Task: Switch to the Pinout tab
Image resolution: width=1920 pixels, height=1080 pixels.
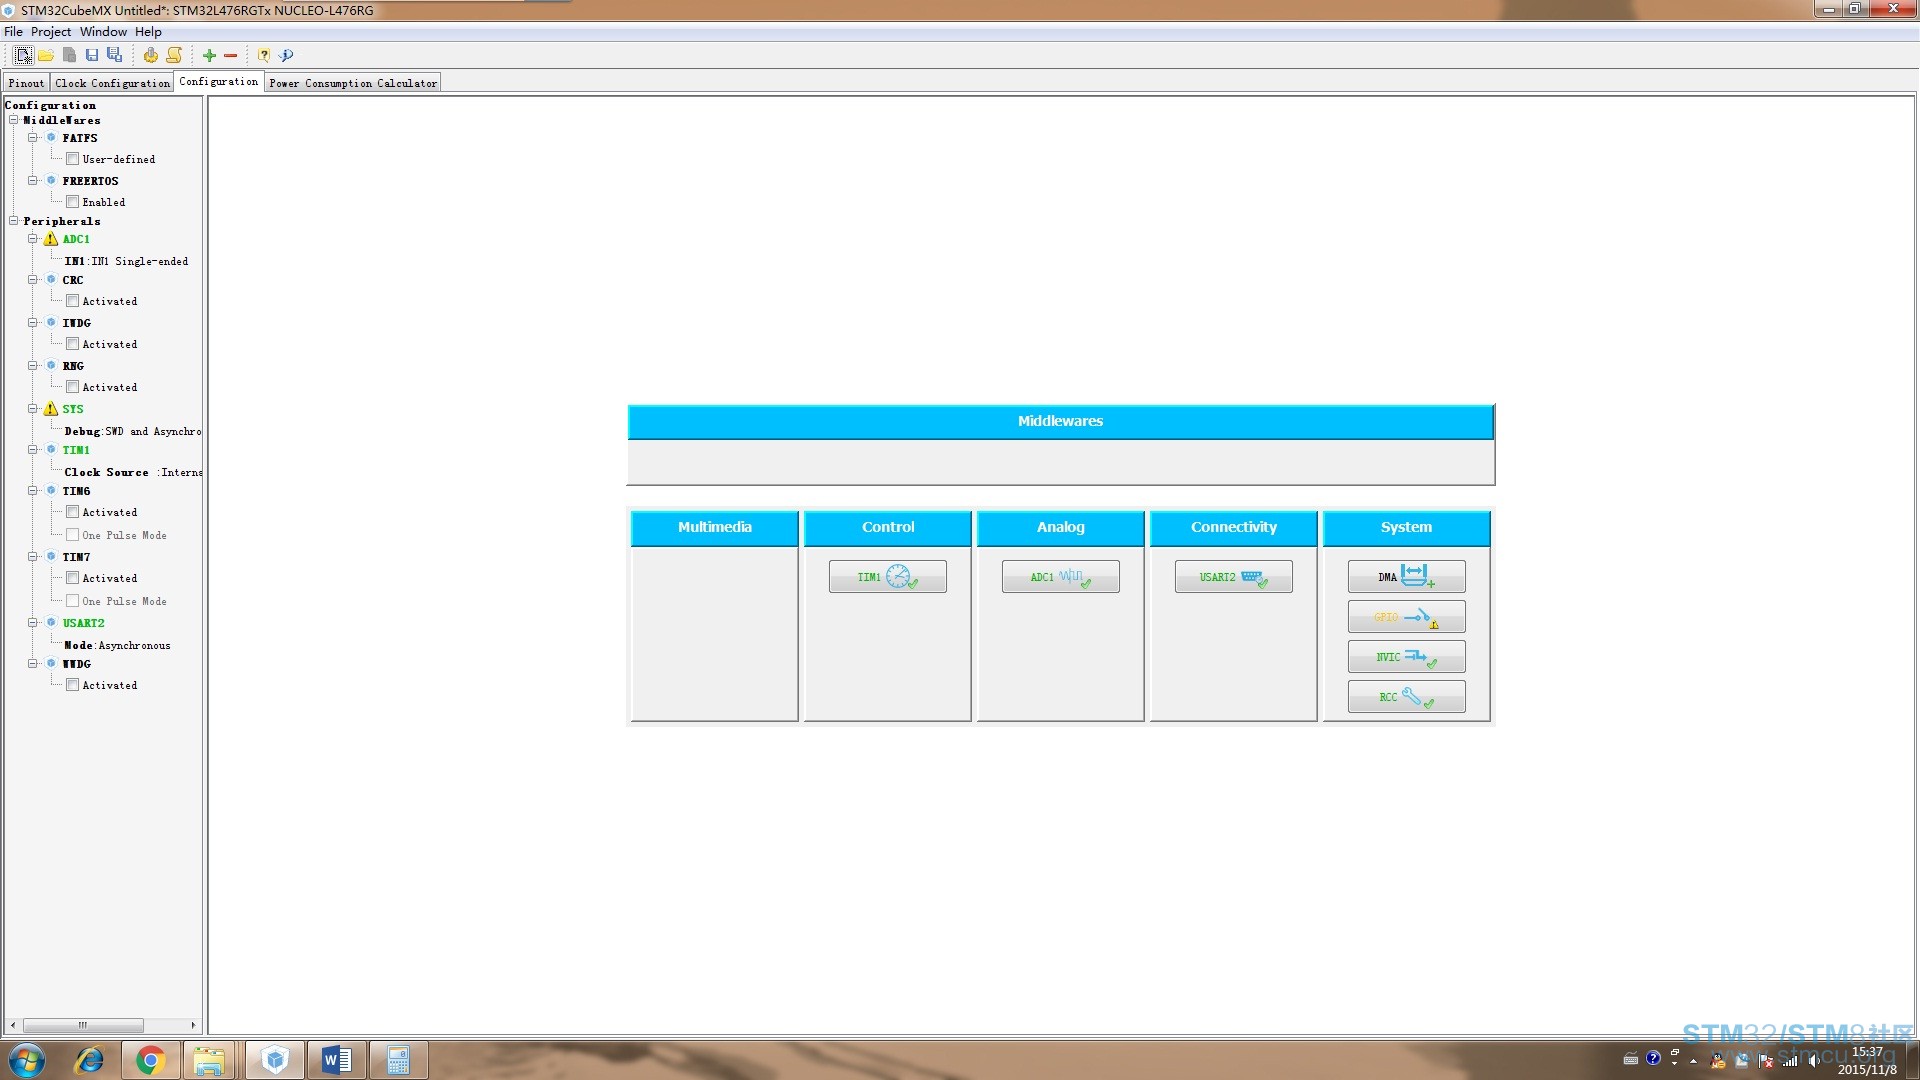Action: (x=26, y=83)
